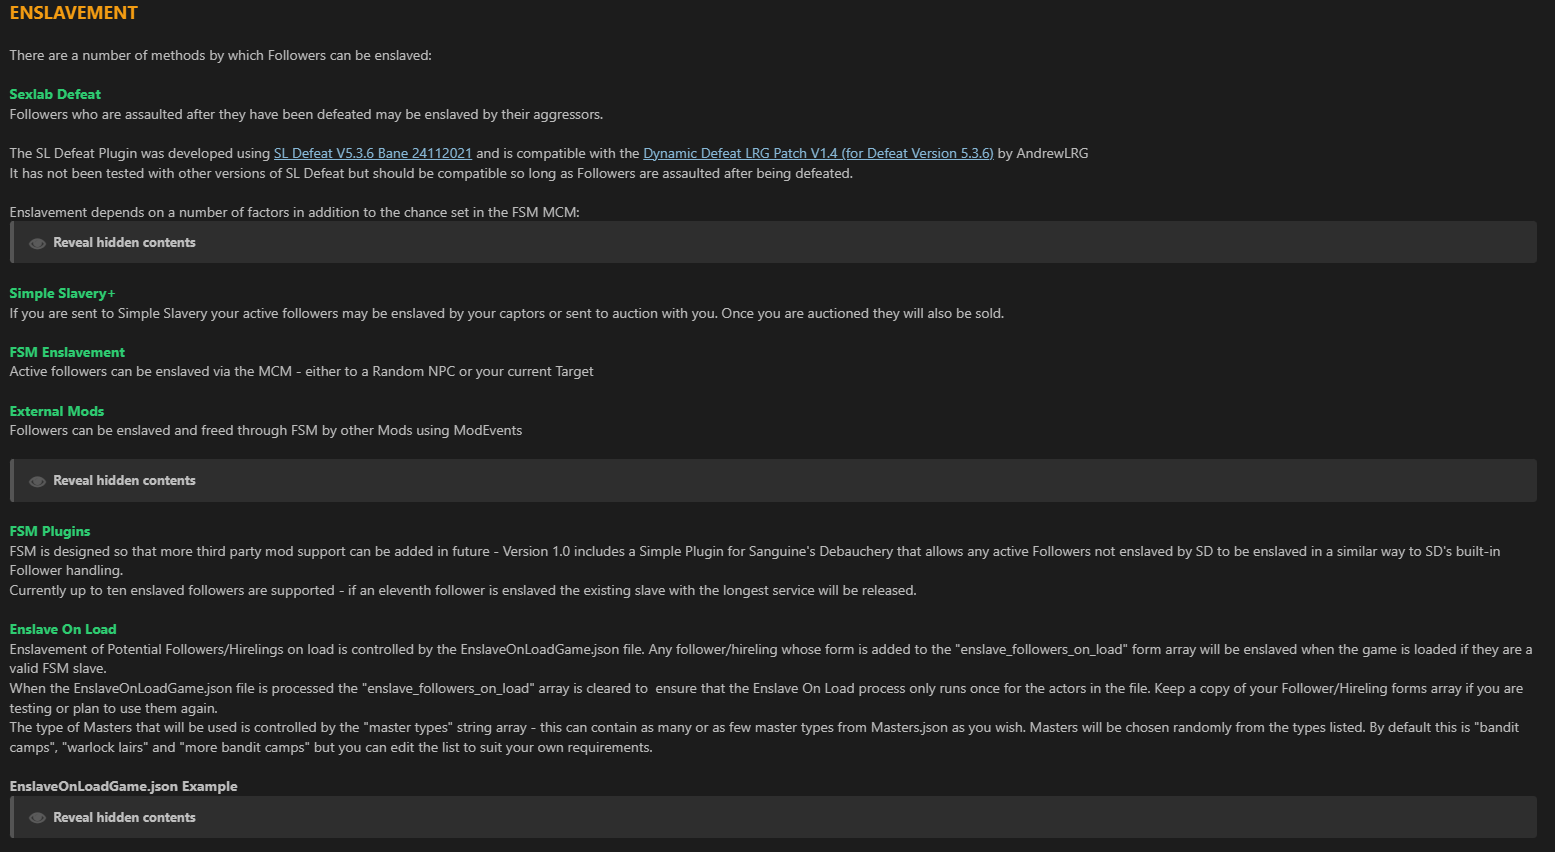Click the FSM Enslavement heading

click(x=67, y=352)
